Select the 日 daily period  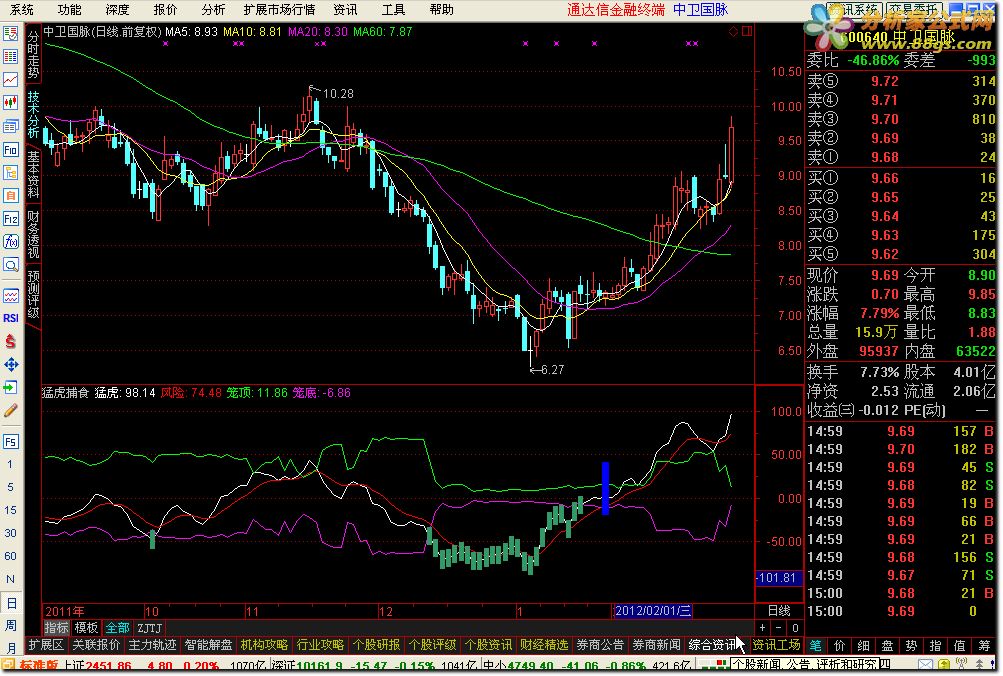pyautogui.click(x=11, y=602)
